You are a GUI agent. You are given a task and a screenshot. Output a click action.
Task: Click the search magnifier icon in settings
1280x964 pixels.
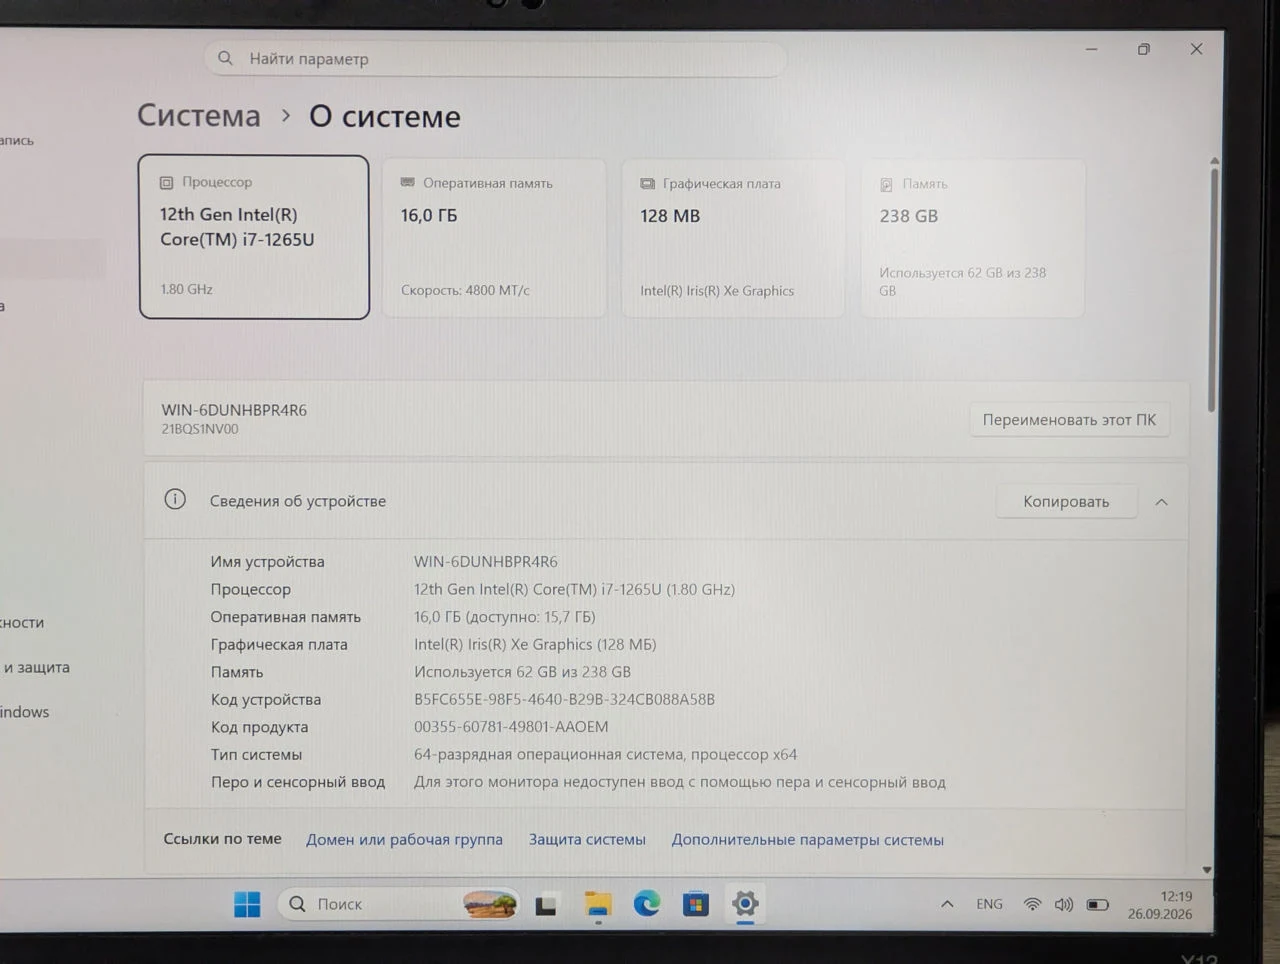225,58
